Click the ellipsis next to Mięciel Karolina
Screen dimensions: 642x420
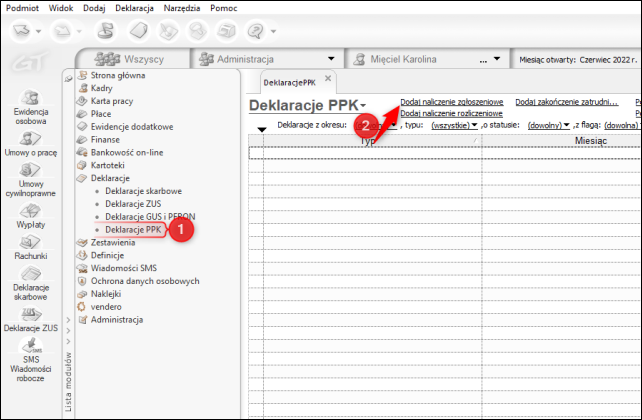[483, 60]
